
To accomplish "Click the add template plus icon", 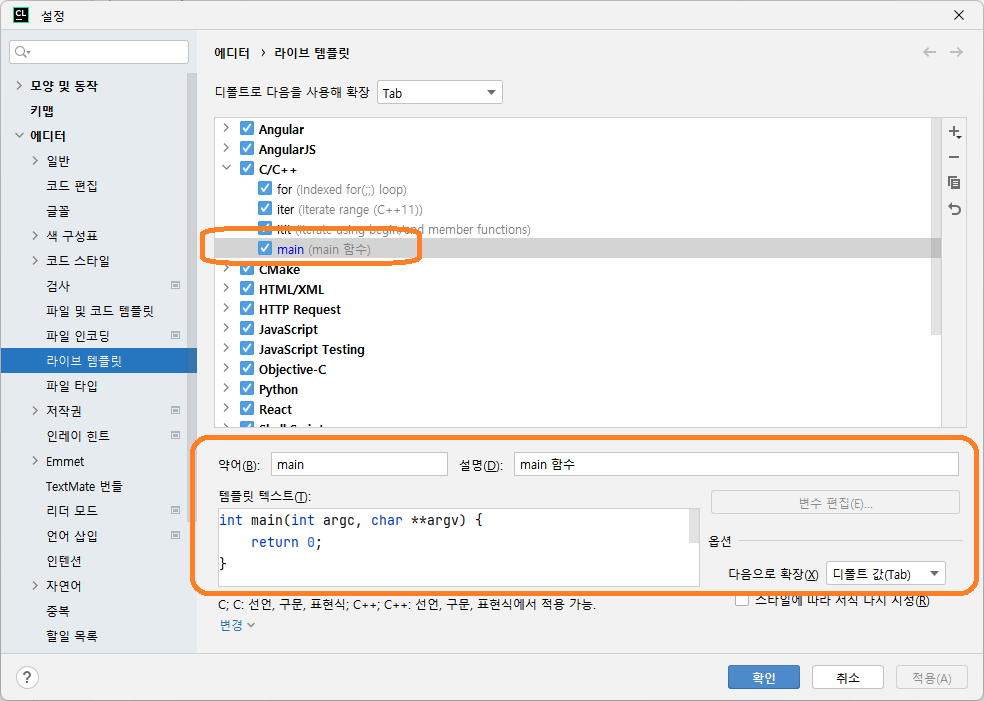I will tap(955, 132).
